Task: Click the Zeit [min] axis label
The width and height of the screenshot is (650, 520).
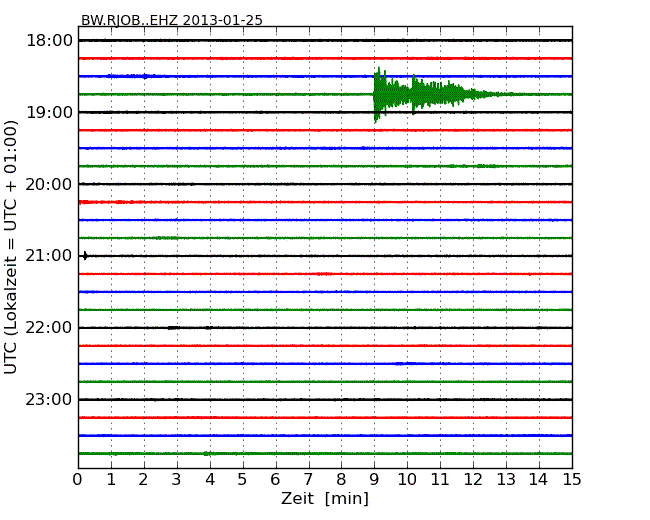Action: (325, 498)
